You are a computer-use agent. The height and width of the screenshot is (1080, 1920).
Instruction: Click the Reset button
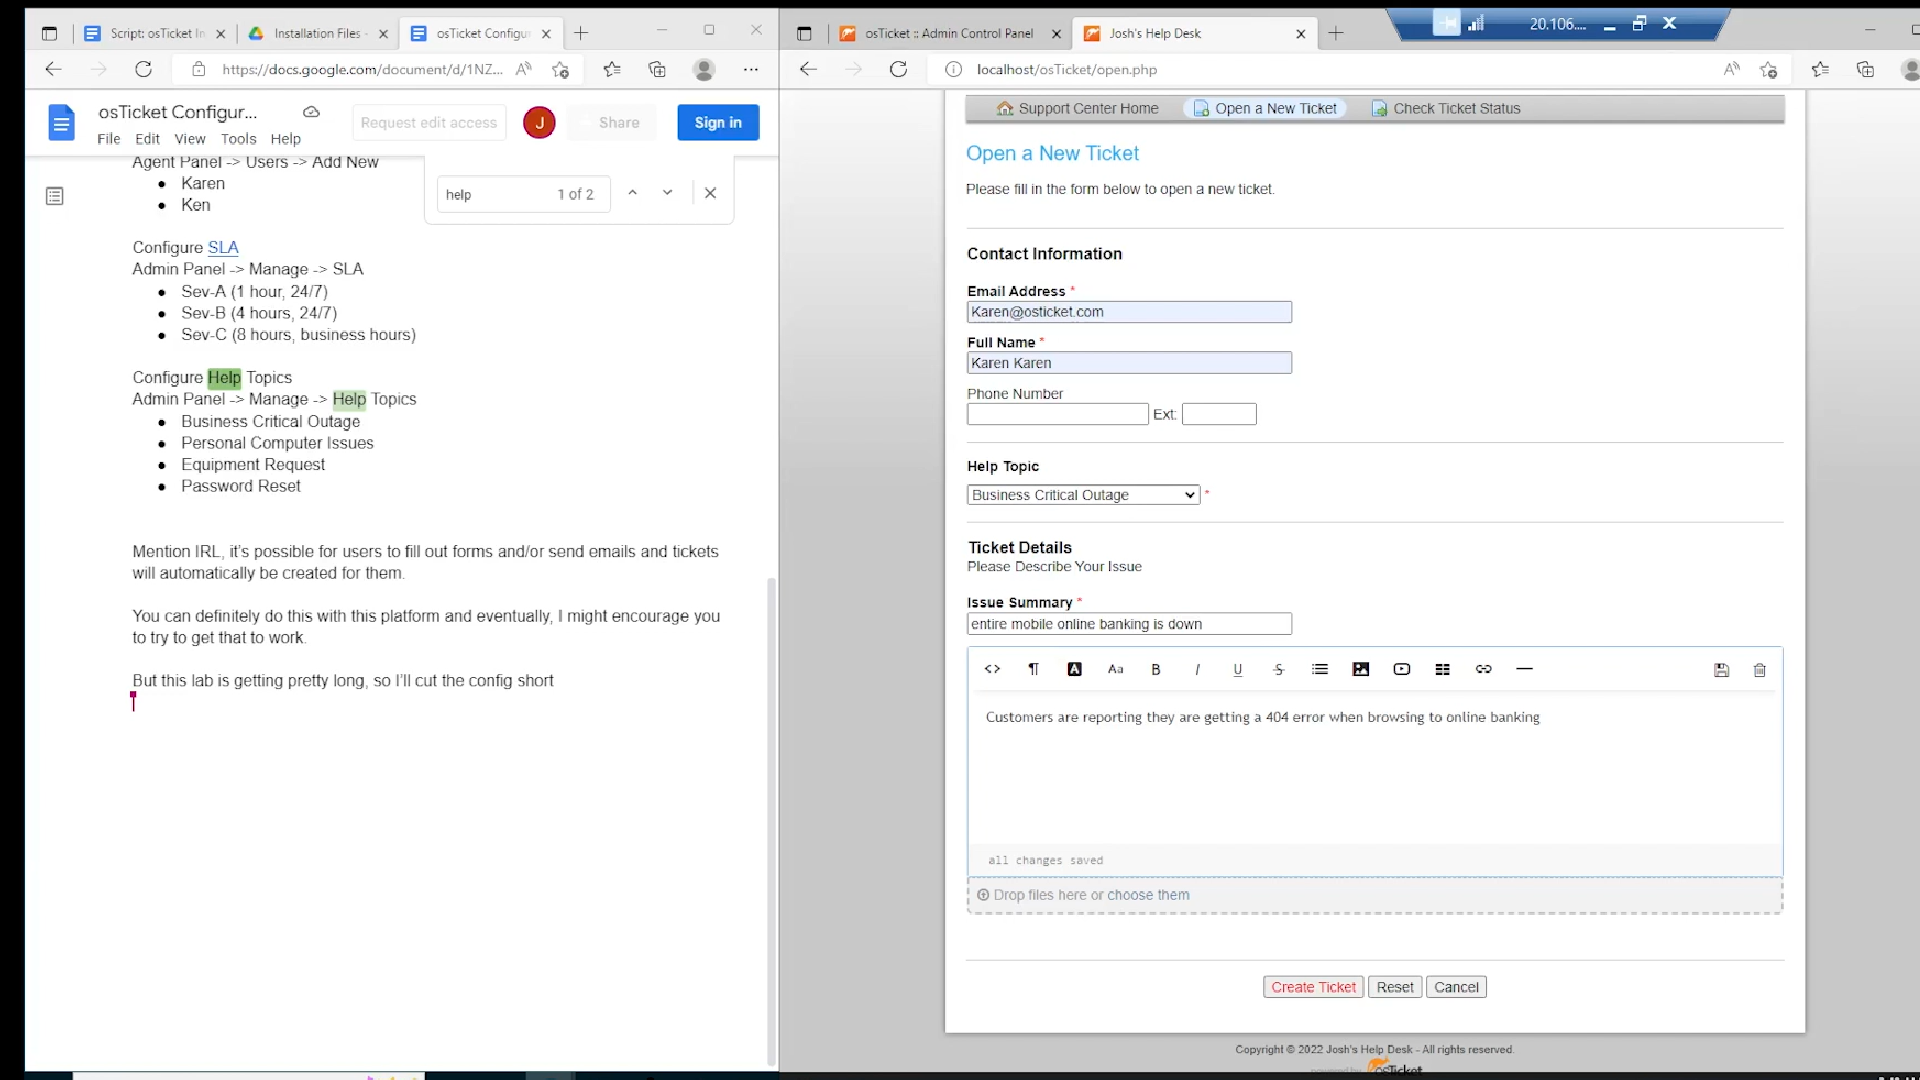tap(1394, 987)
